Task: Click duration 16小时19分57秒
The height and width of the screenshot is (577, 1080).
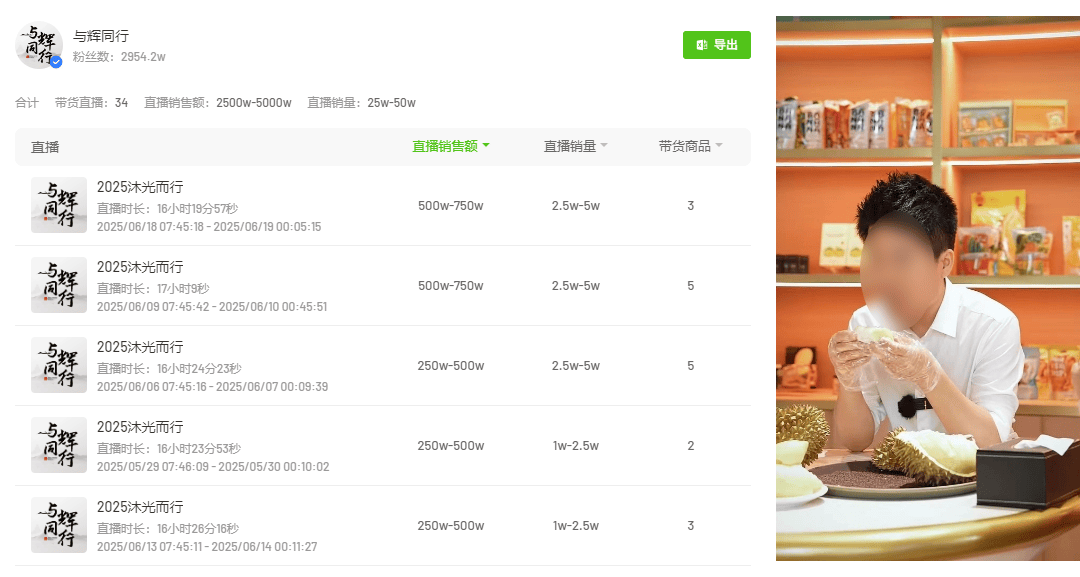Action: tap(167, 208)
